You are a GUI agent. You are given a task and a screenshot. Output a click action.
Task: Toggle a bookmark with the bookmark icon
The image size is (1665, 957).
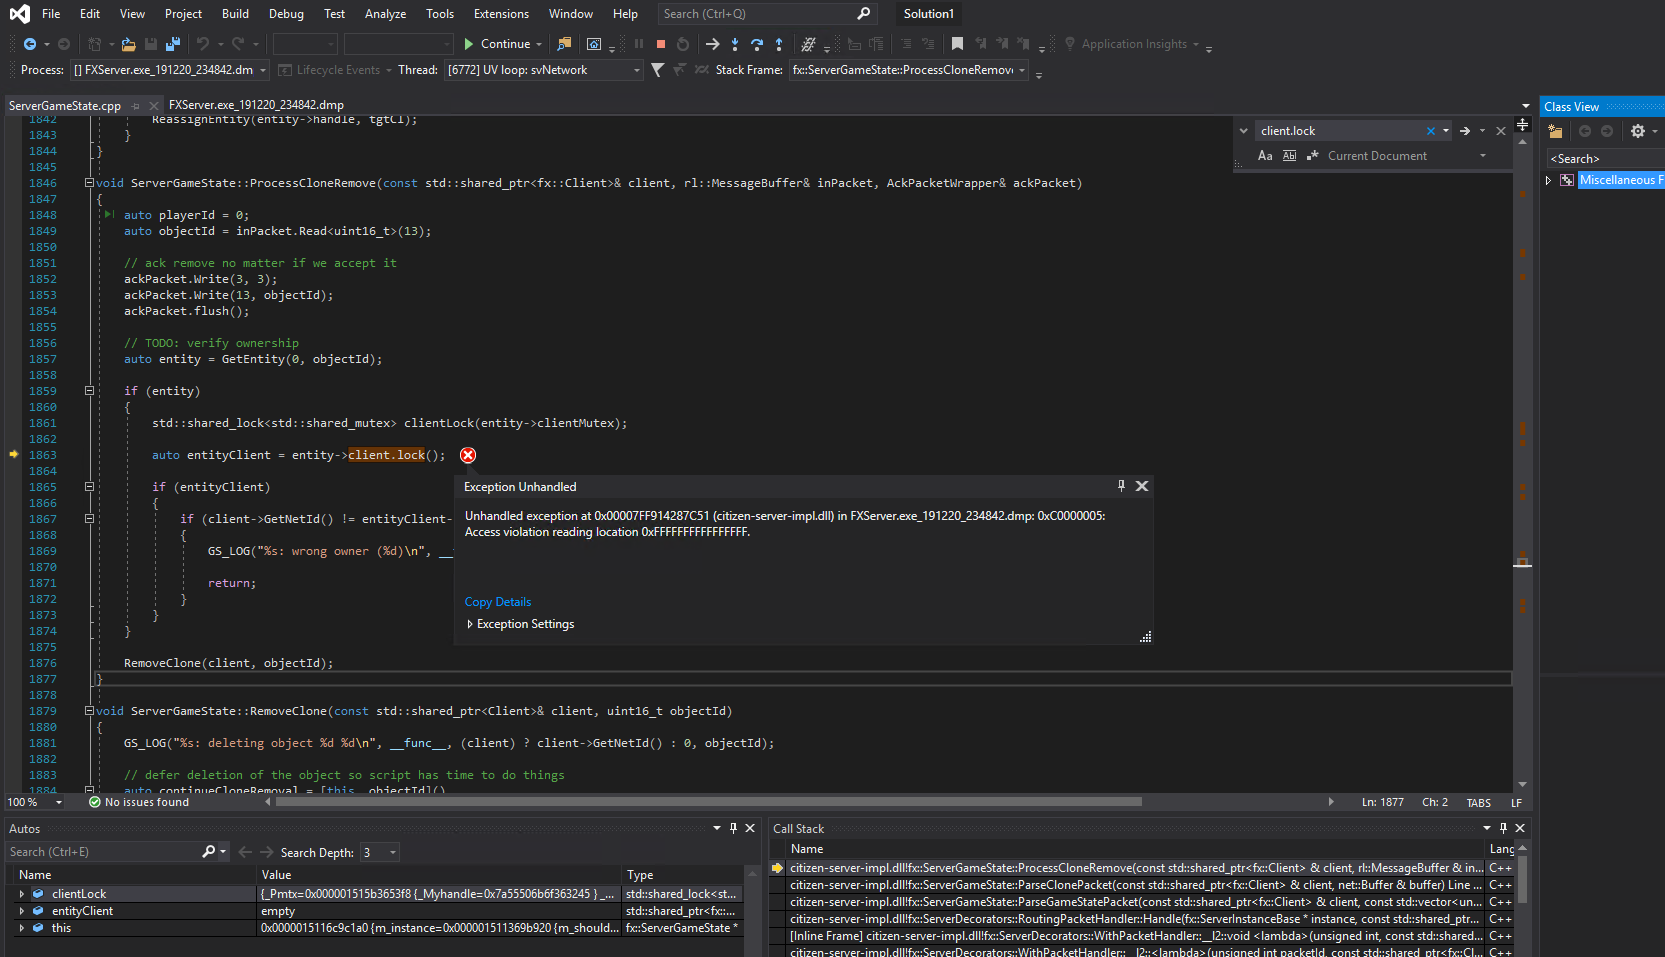coord(957,44)
